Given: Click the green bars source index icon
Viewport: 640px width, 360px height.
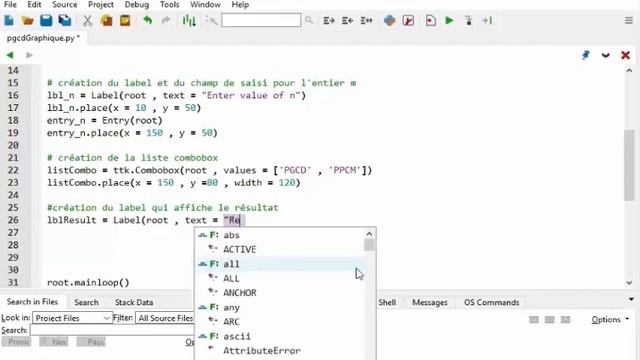Looking at the screenshot, I should coord(189,20).
